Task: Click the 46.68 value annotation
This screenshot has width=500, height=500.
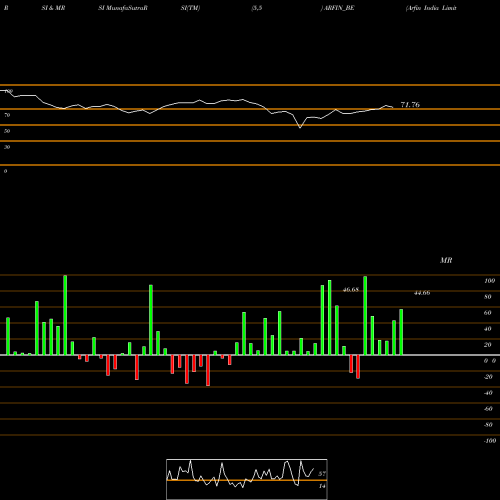Action: [351, 290]
